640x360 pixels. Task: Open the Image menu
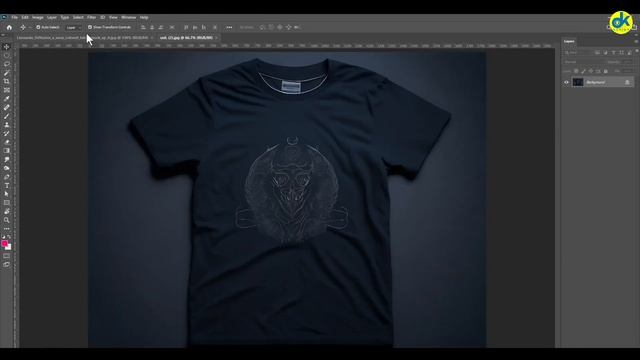point(38,18)
